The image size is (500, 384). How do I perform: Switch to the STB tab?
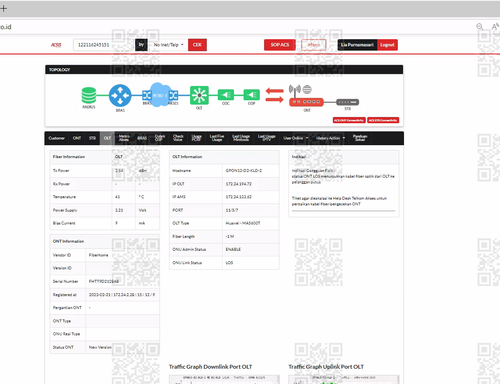(92, 138)
